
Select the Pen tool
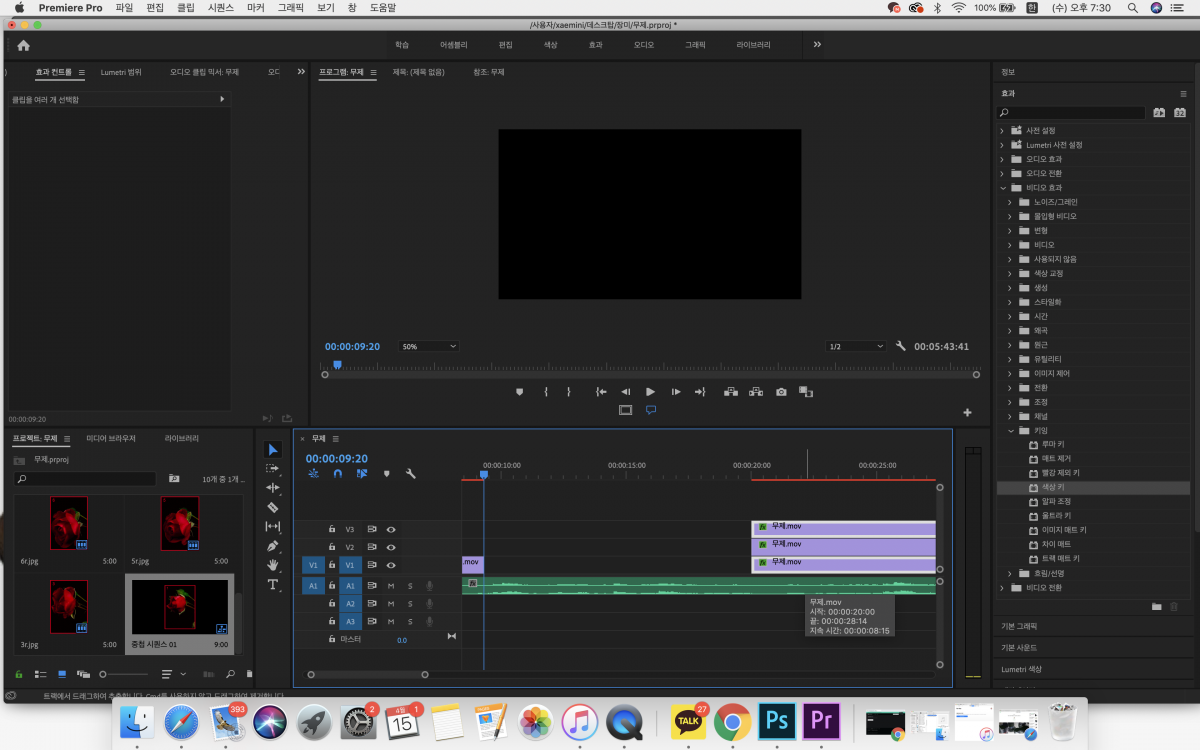point(273,546)
